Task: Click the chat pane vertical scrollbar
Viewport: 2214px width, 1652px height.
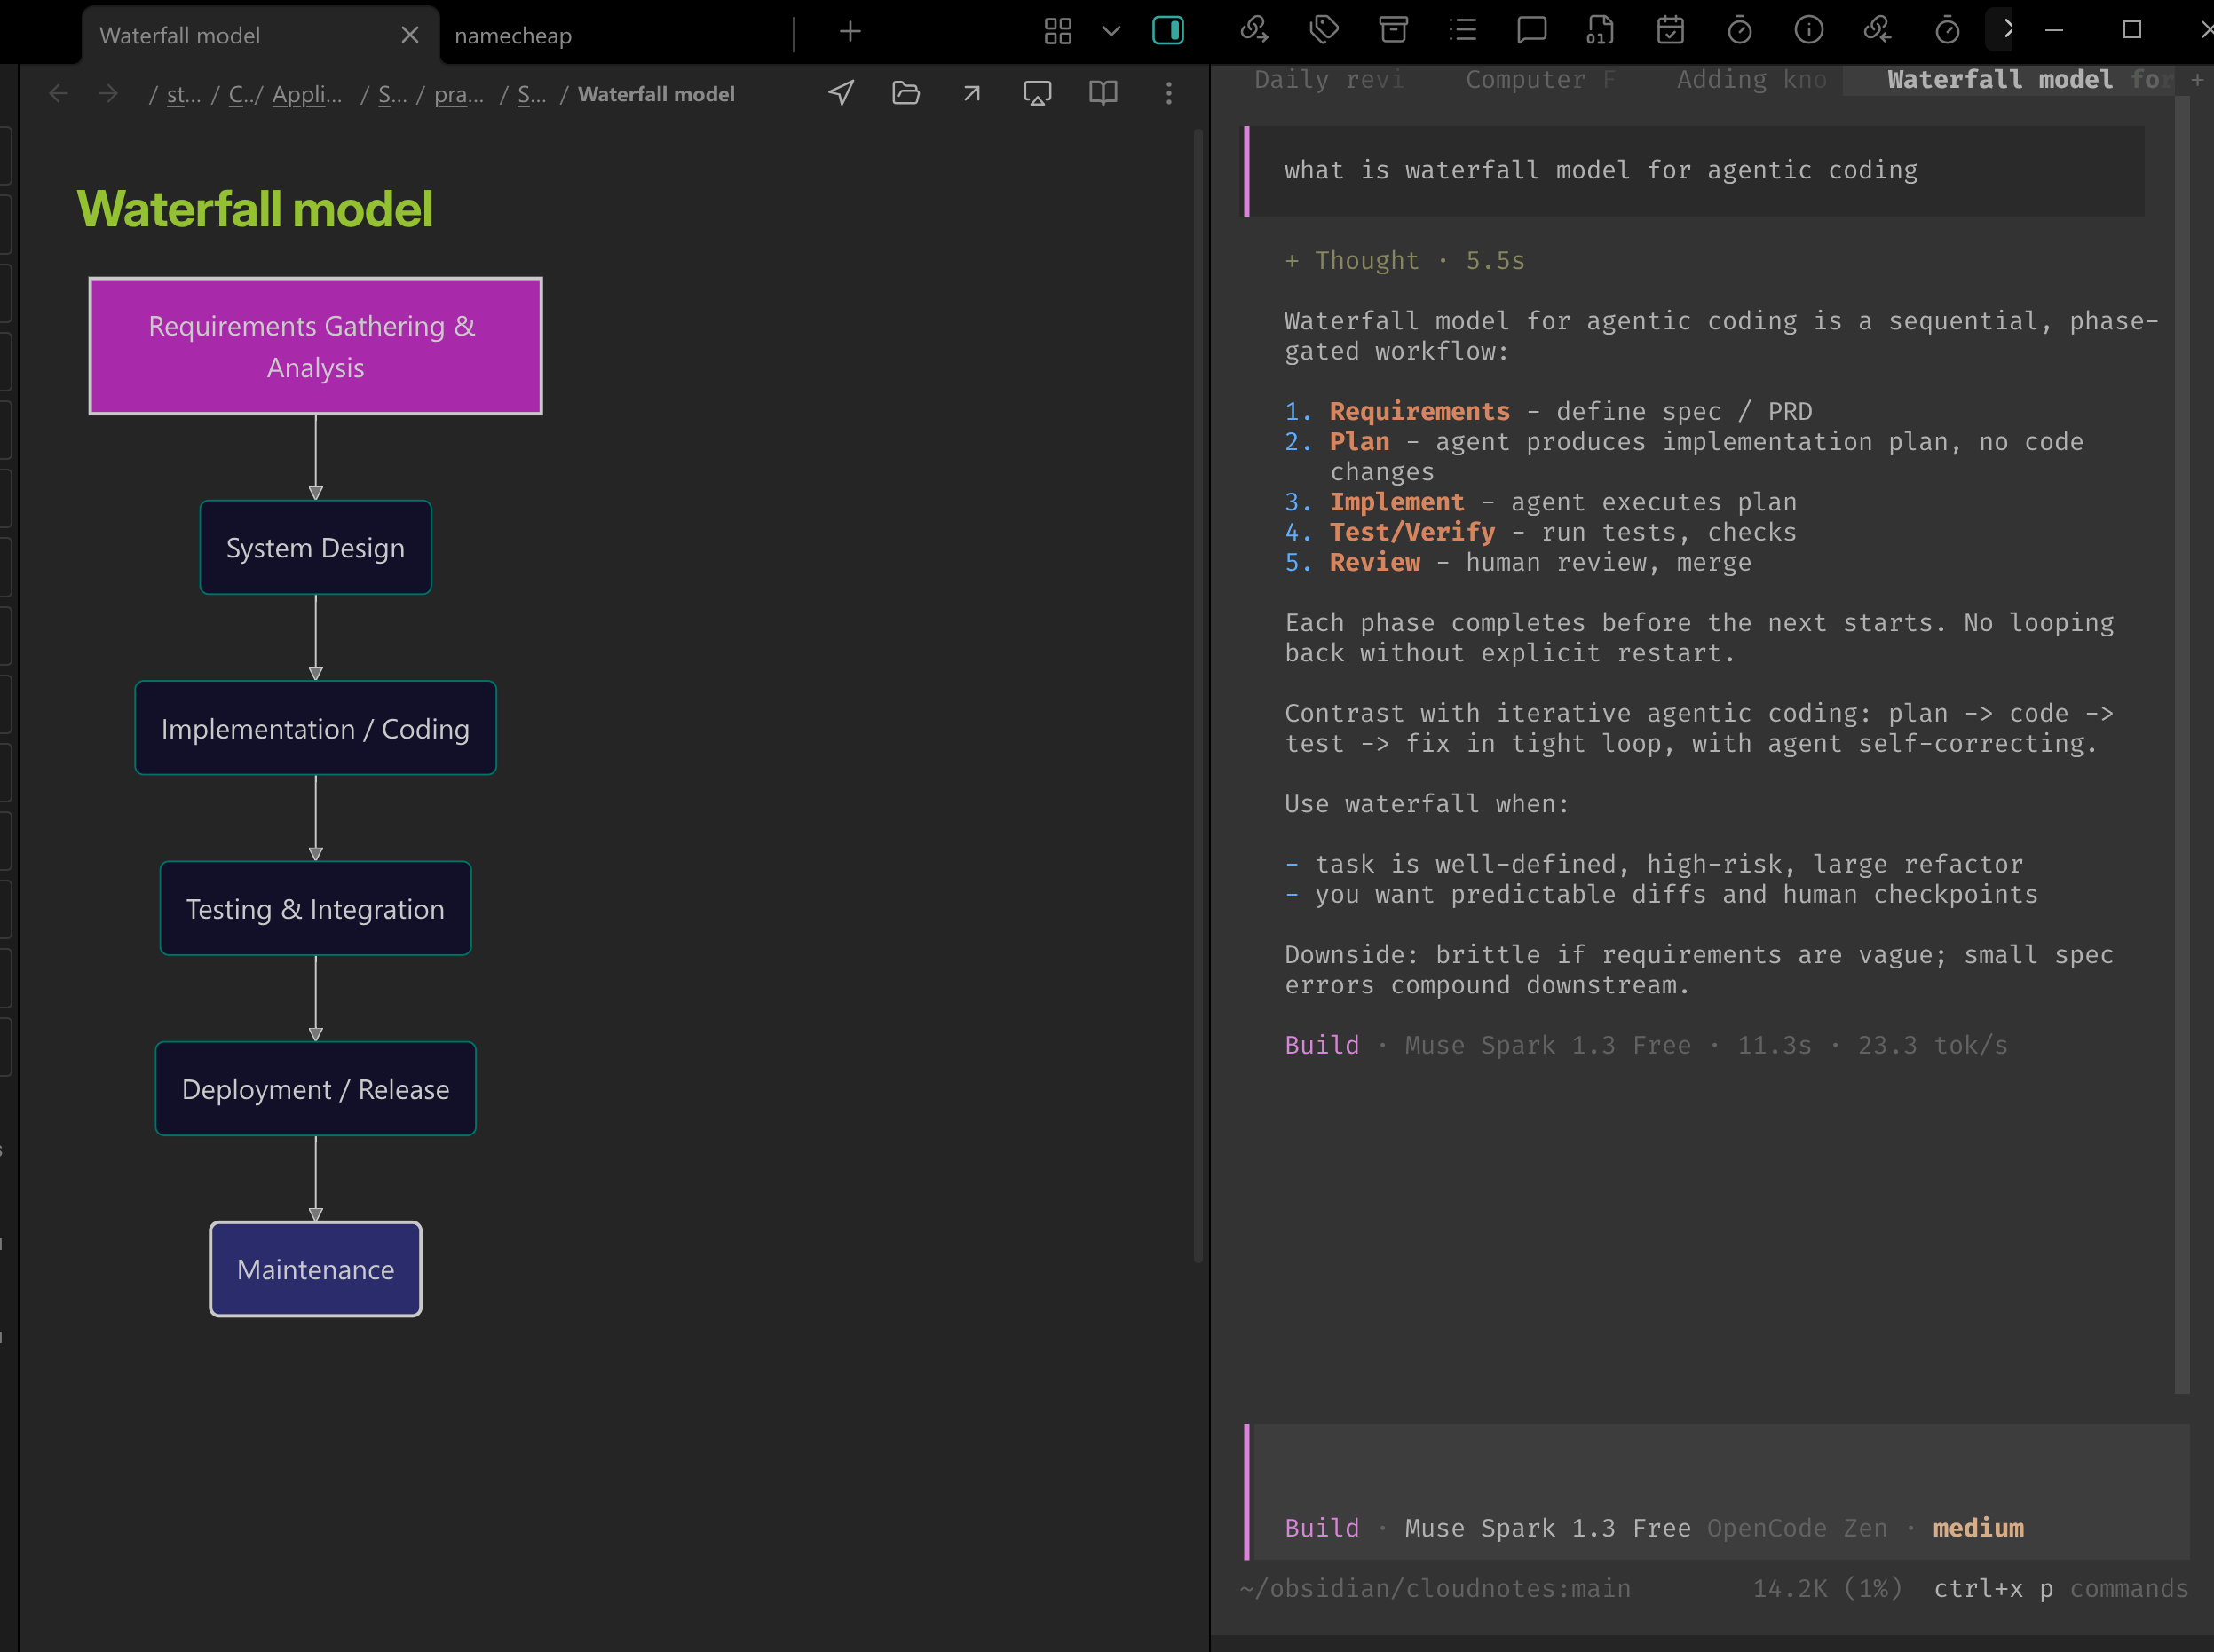Action: tap(2181, 742)
